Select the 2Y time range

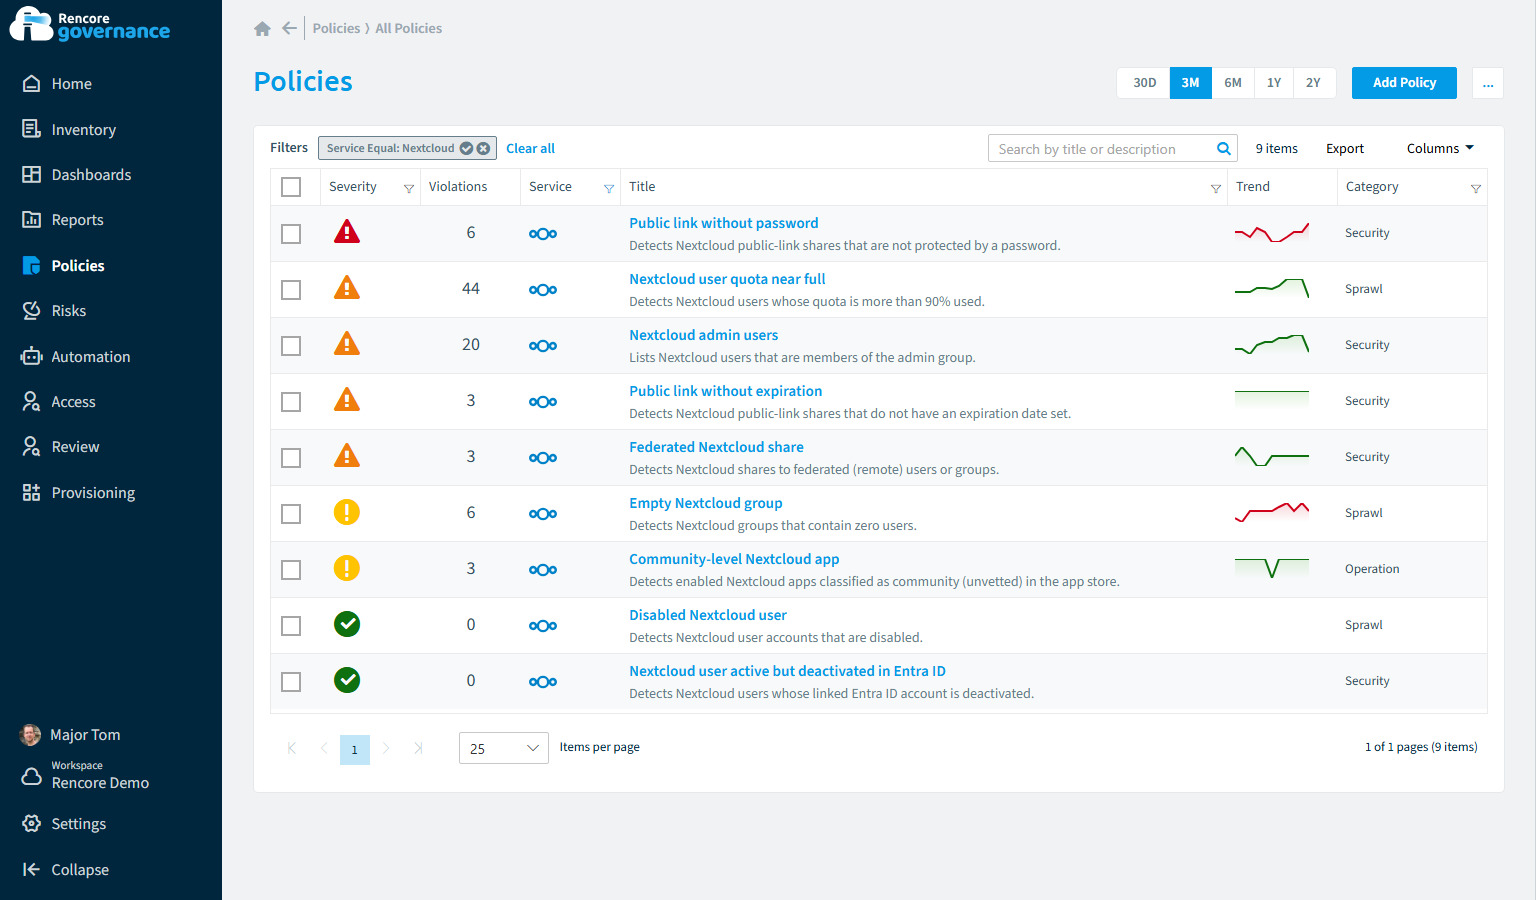pyautogui.click(x=1313, y=83)
